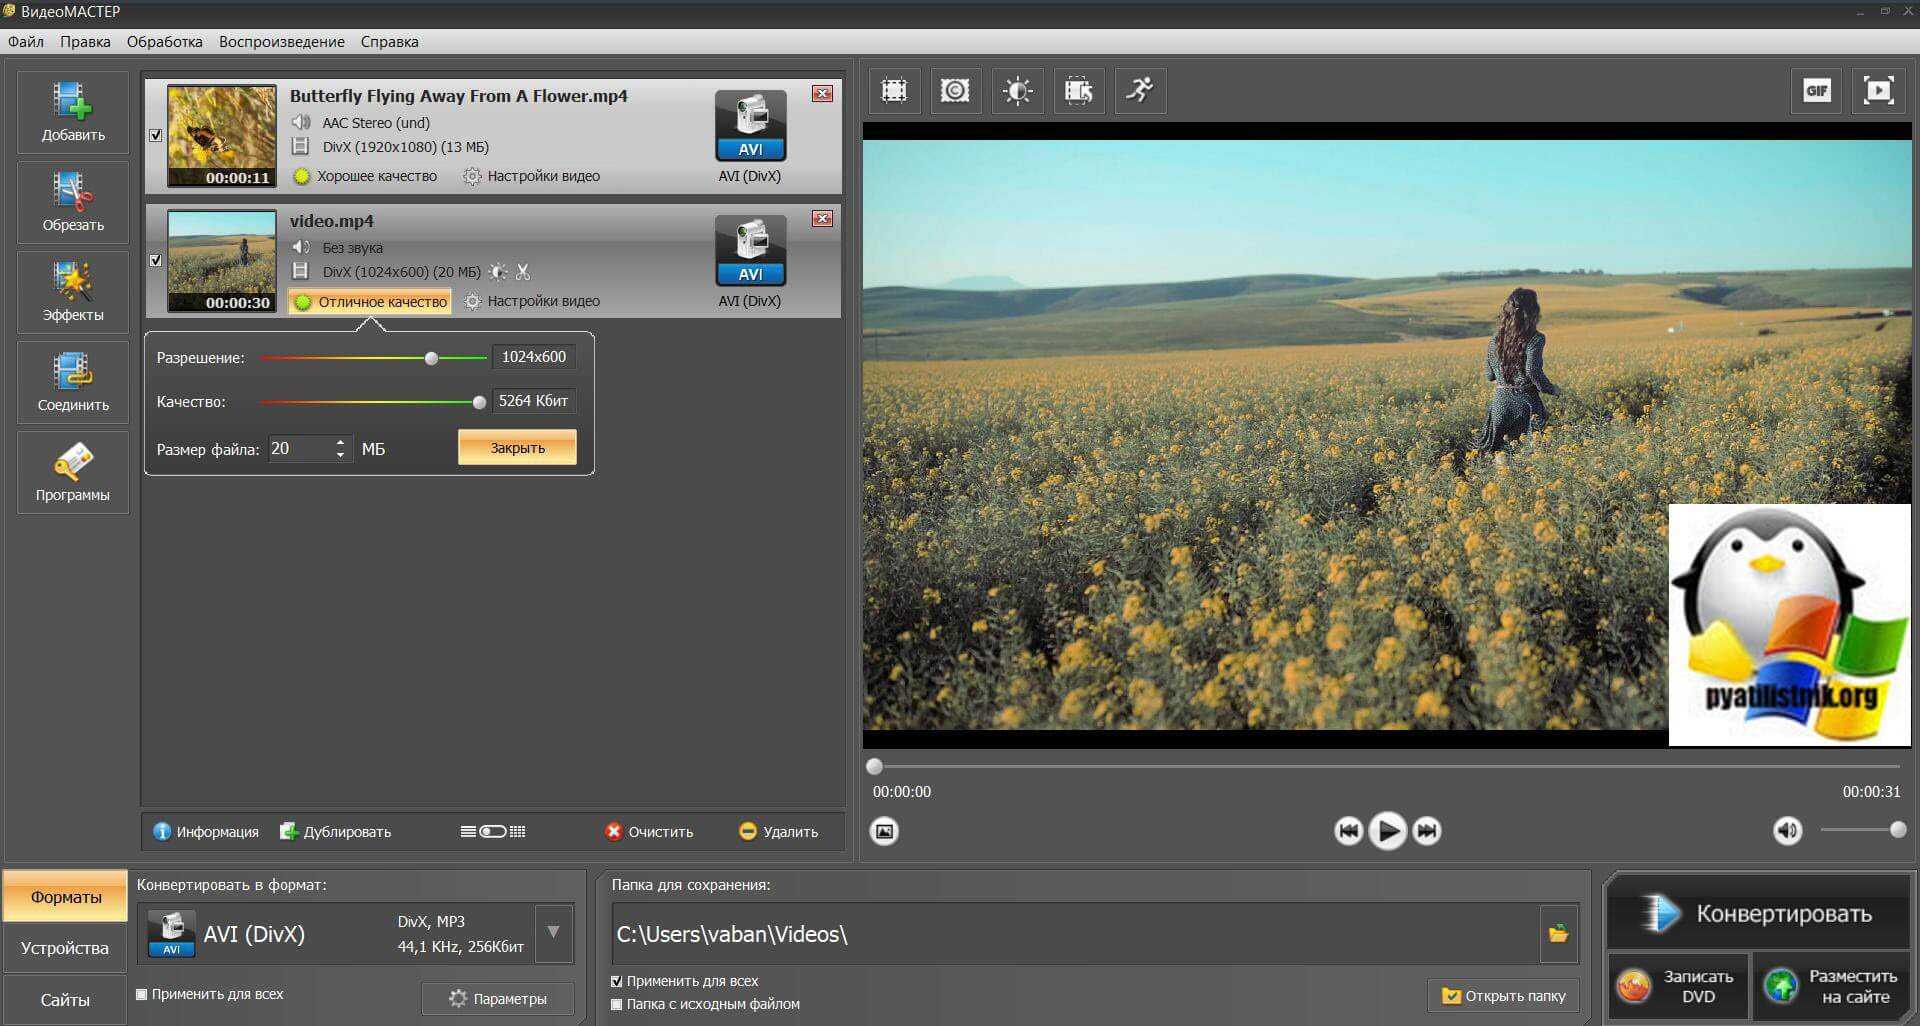Click the GIF creation icon
This screenshot has height=1026, width=1920.
pos(1816,91)
